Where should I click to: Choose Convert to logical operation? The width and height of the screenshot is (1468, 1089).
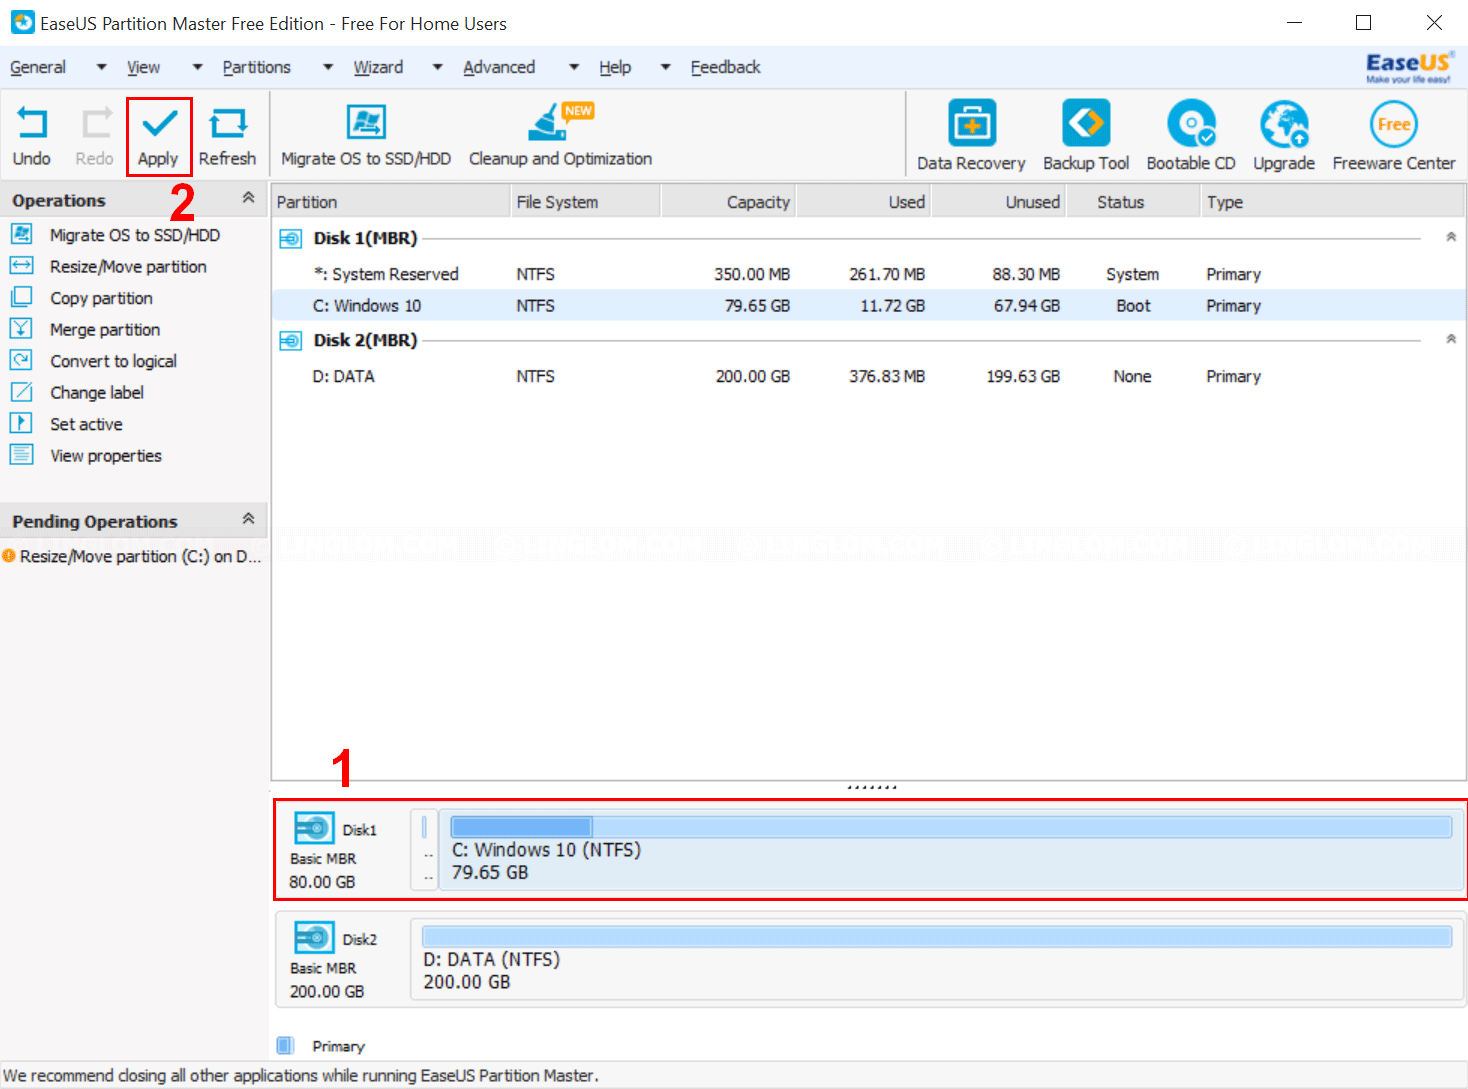113,361
